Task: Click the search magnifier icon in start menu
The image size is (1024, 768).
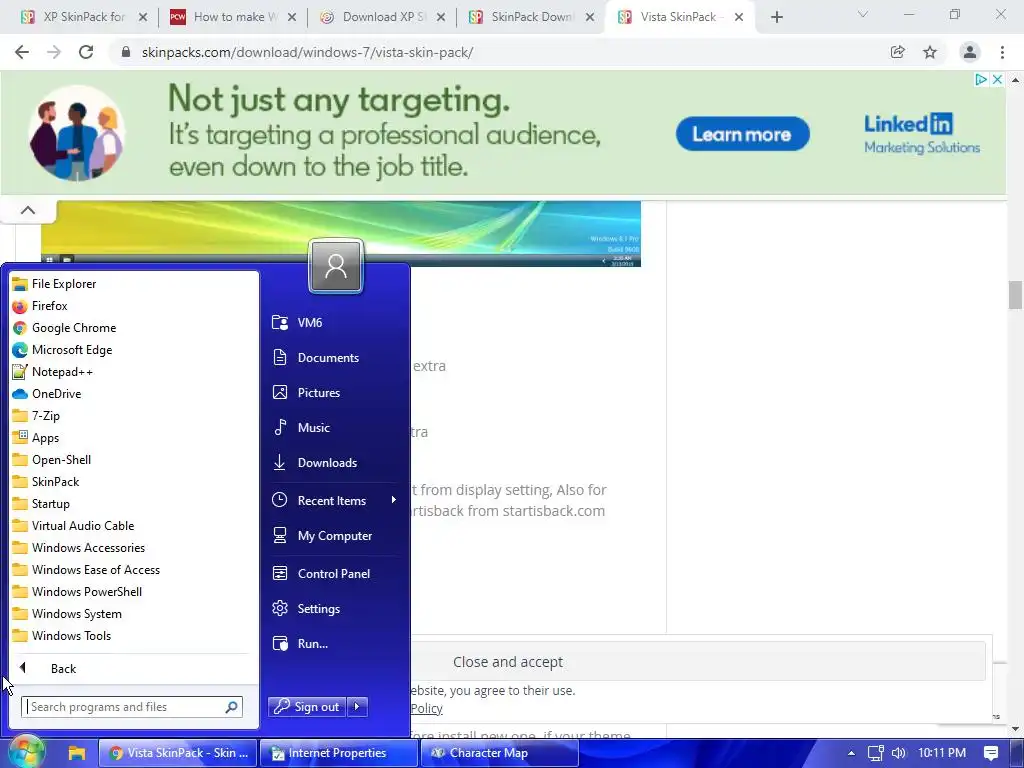Action: 232,707
